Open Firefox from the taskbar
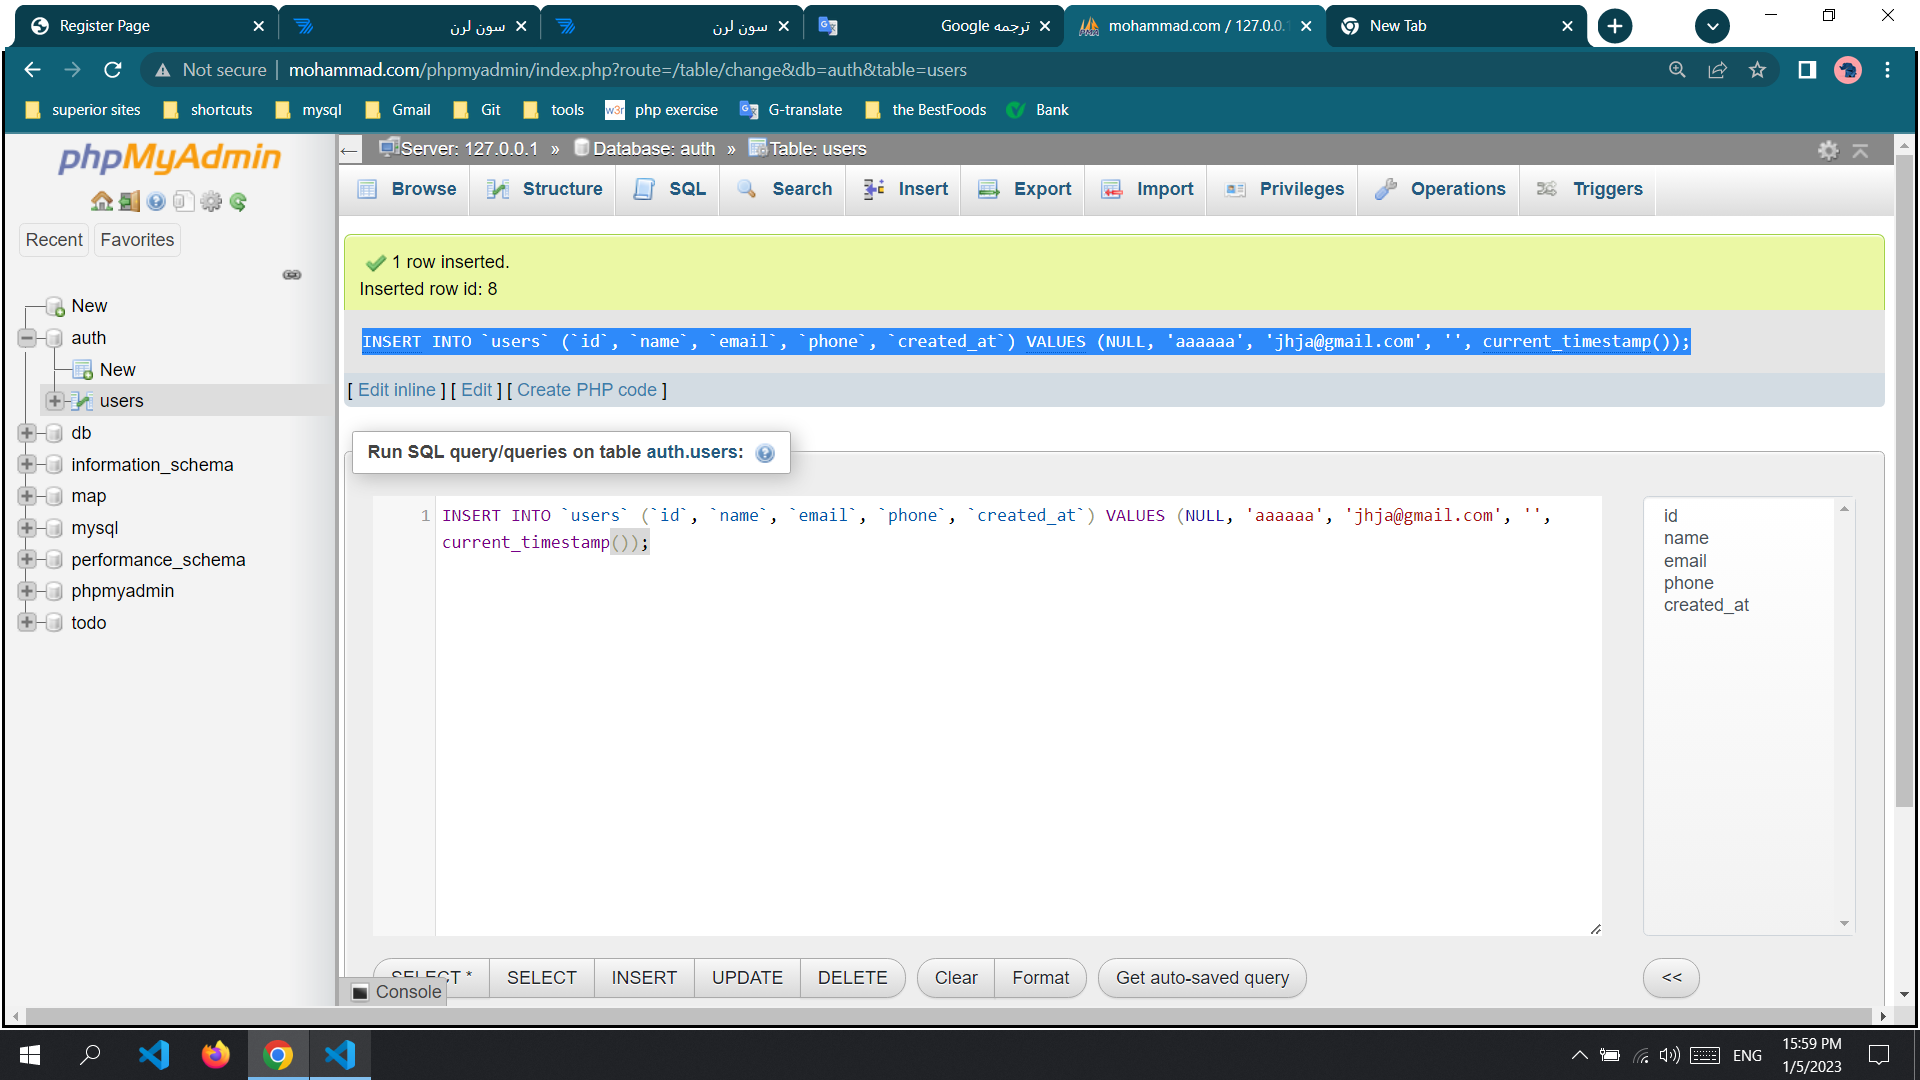1920x1080 pixels. pos(215,1055)
